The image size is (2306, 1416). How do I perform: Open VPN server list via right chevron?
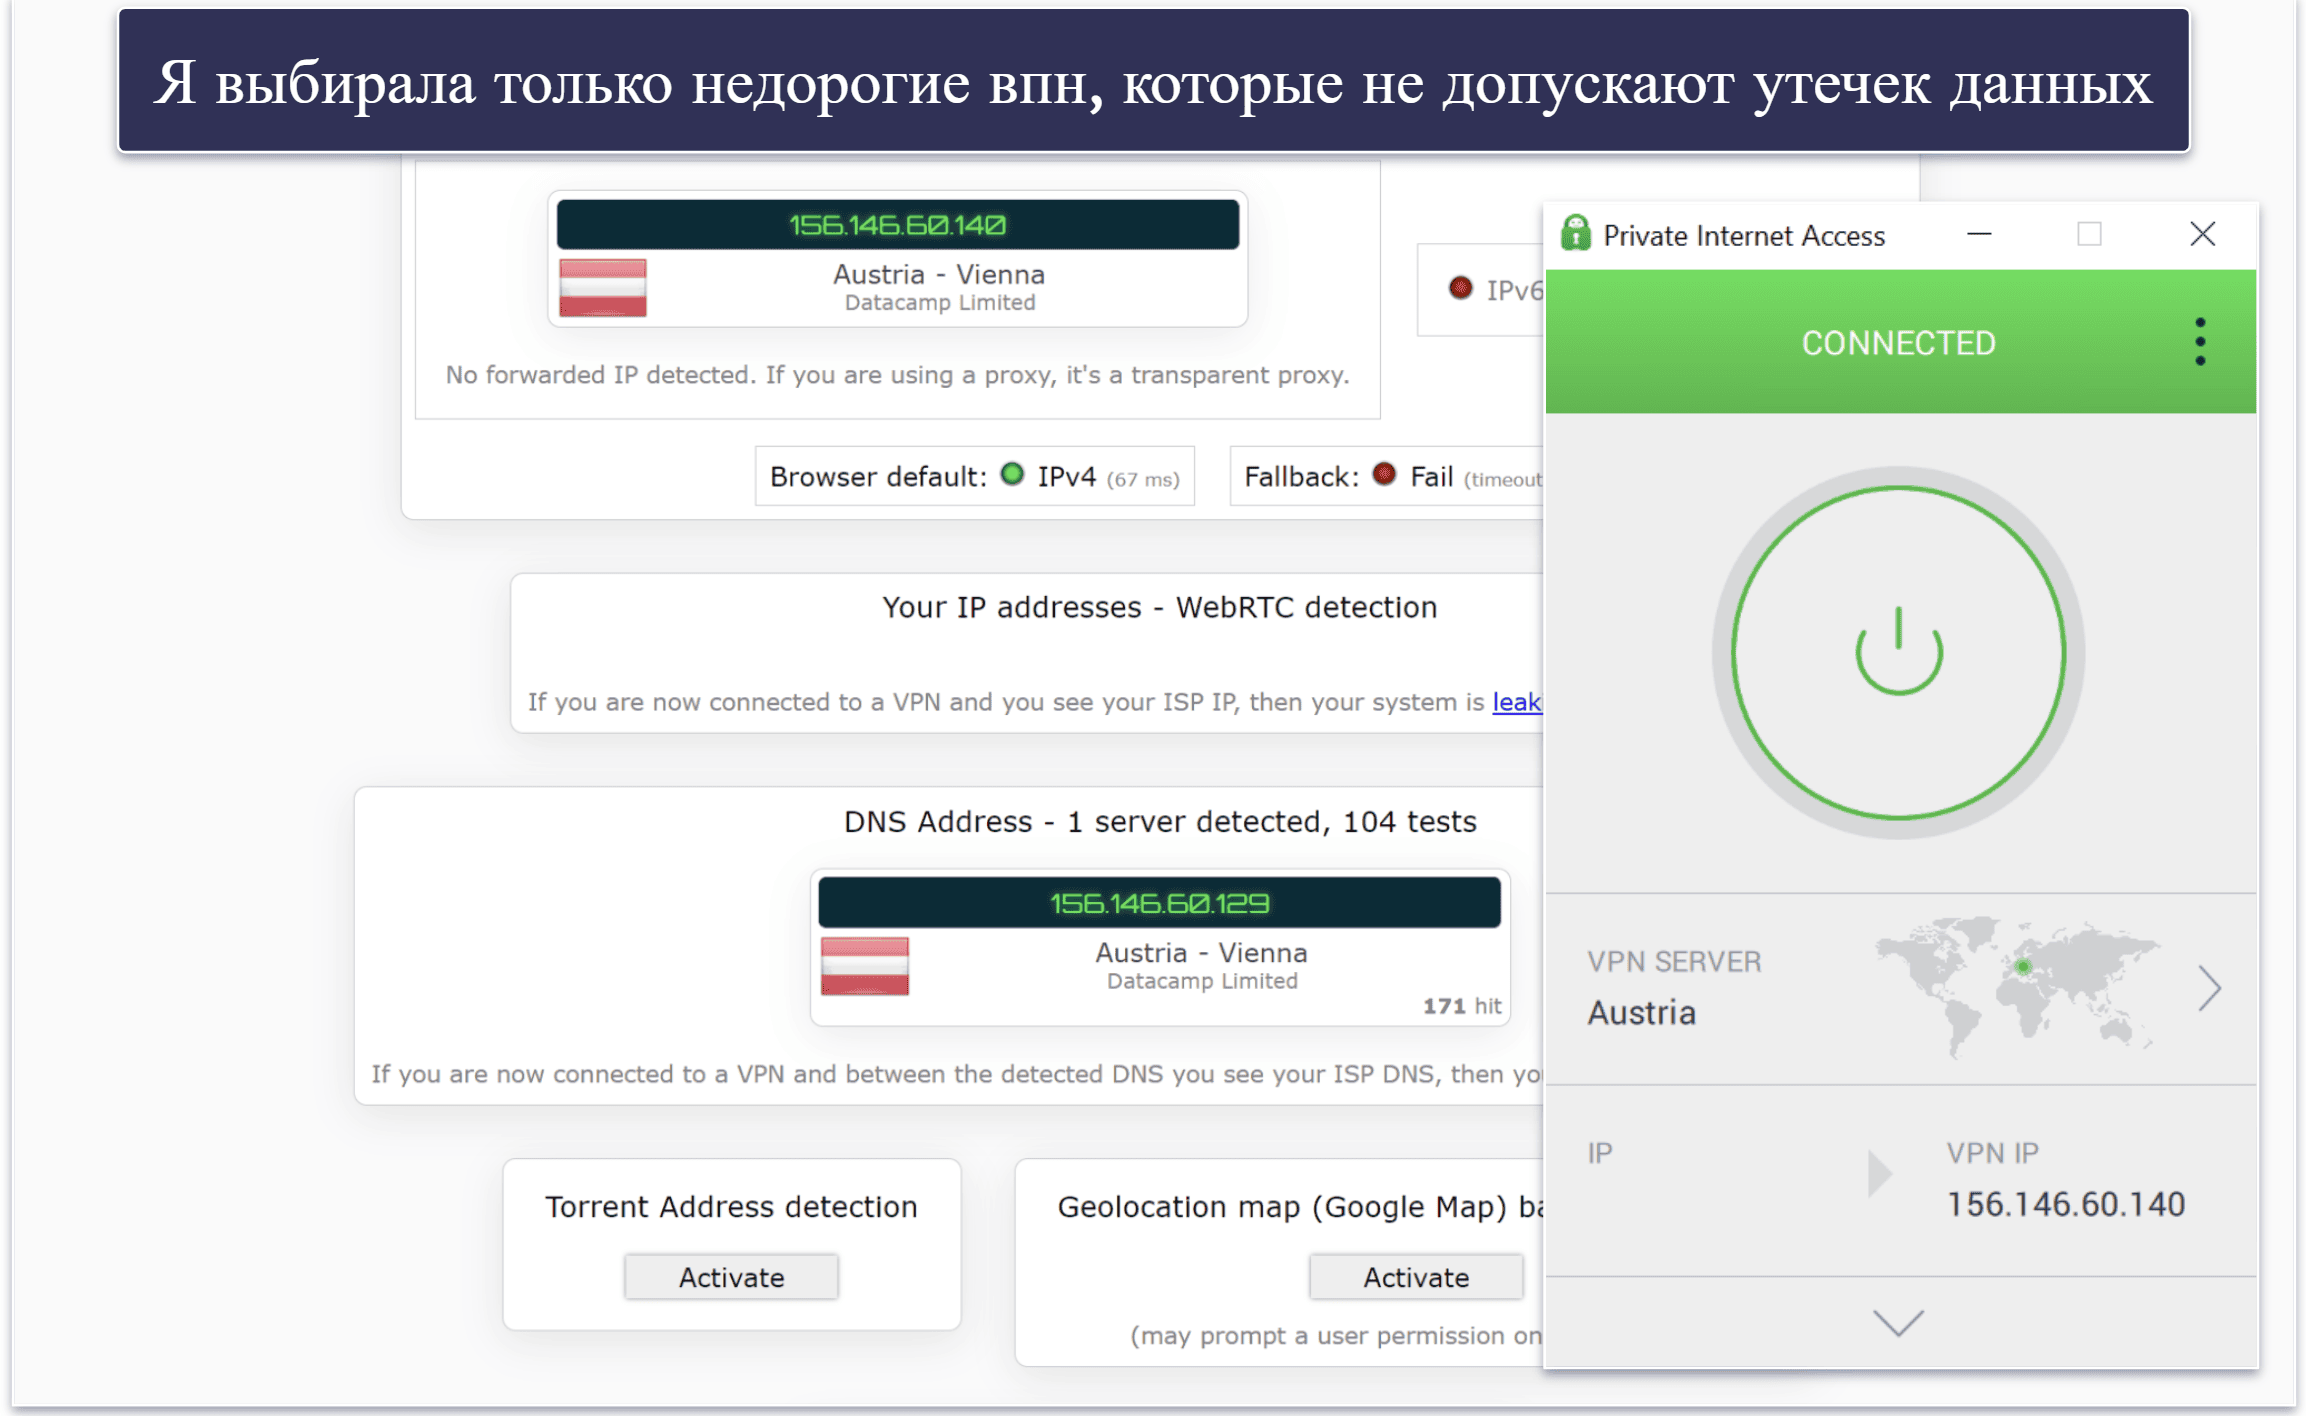pyautogui.click(x=2210, y=989)
